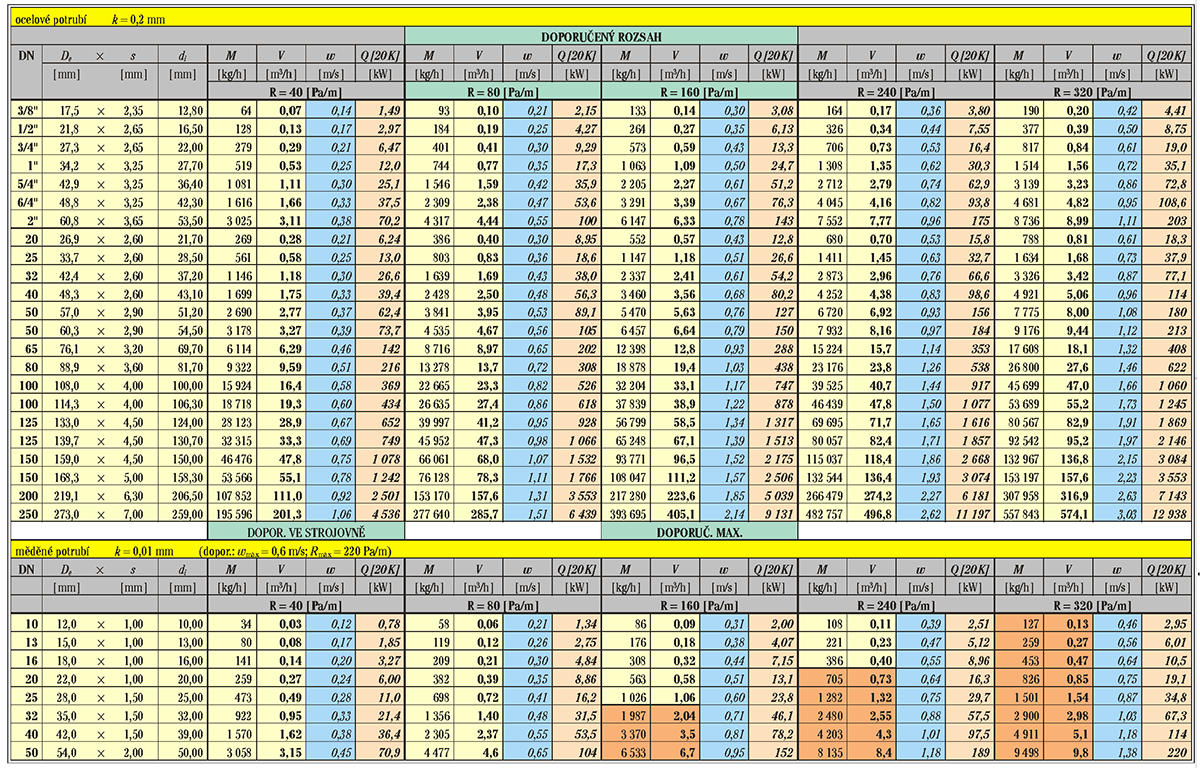Click orange cell 2 900 in copper DN 32 row
Viewport: 1200px width, 768px height.
pos(1019,716)
